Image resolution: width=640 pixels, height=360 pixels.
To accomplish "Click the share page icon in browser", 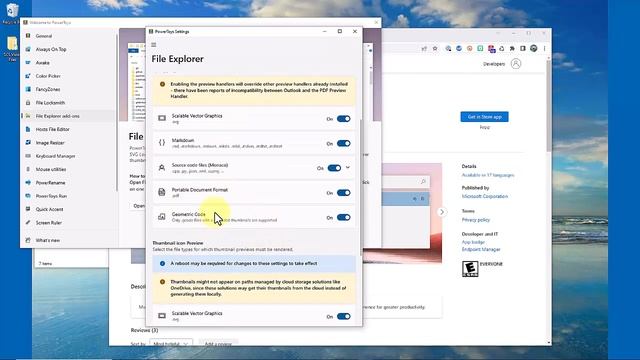I will point(424,49).
